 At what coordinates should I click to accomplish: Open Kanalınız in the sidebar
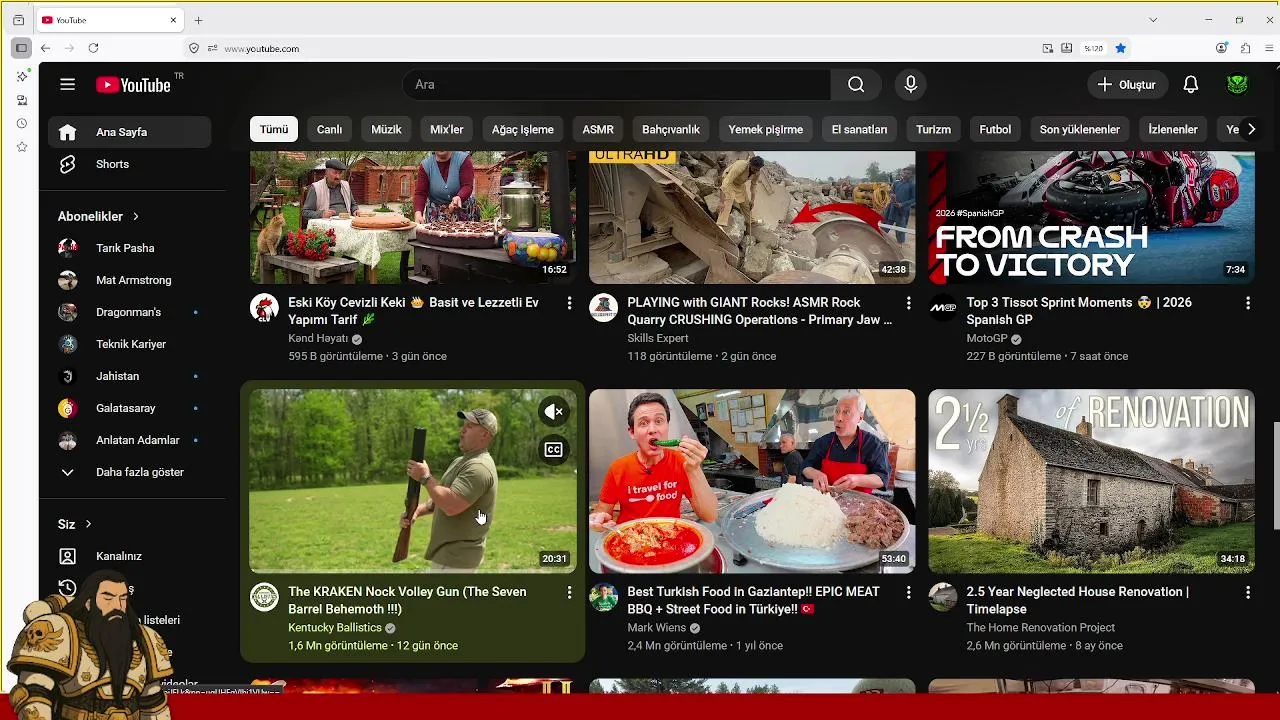129,556
